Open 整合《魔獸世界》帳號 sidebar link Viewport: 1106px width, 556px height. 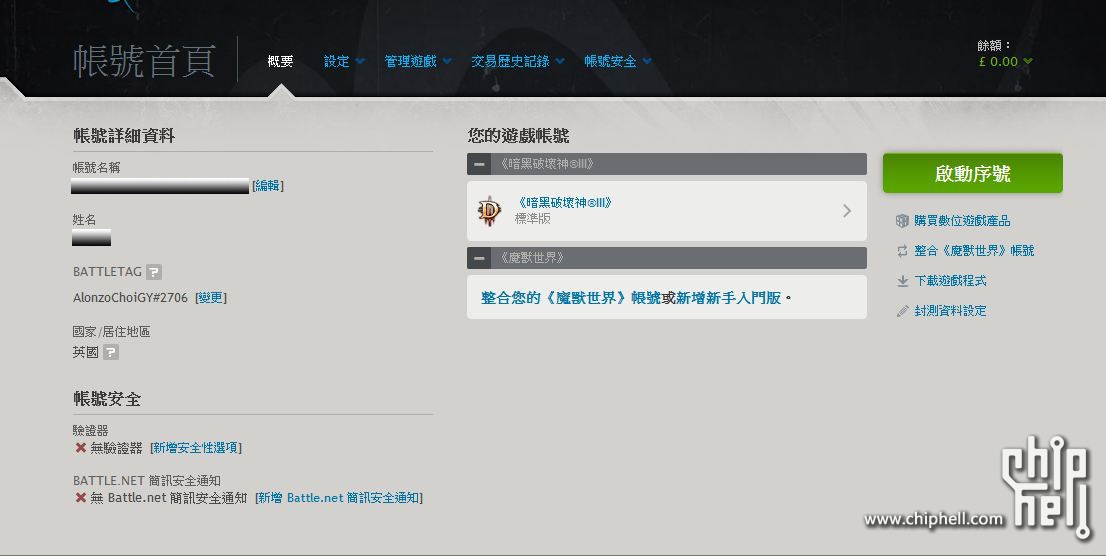(x=974, y=250)
